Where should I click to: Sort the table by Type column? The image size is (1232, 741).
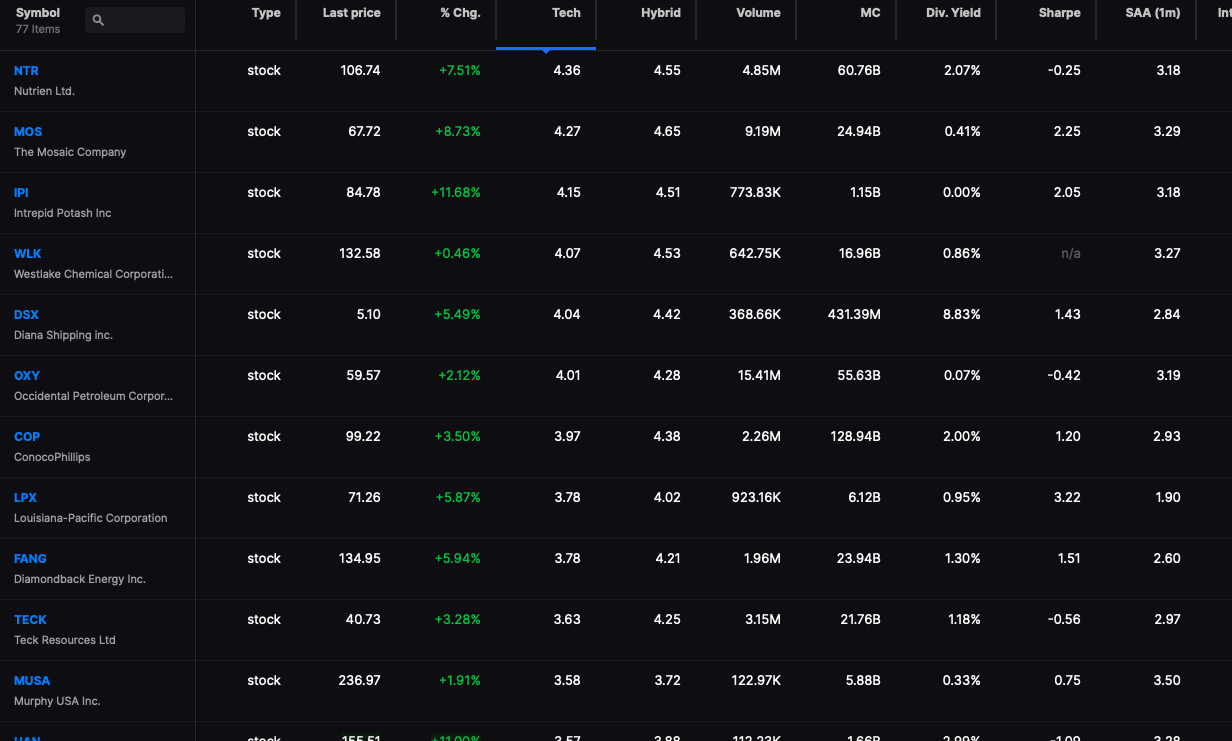[x=266, y=13]
